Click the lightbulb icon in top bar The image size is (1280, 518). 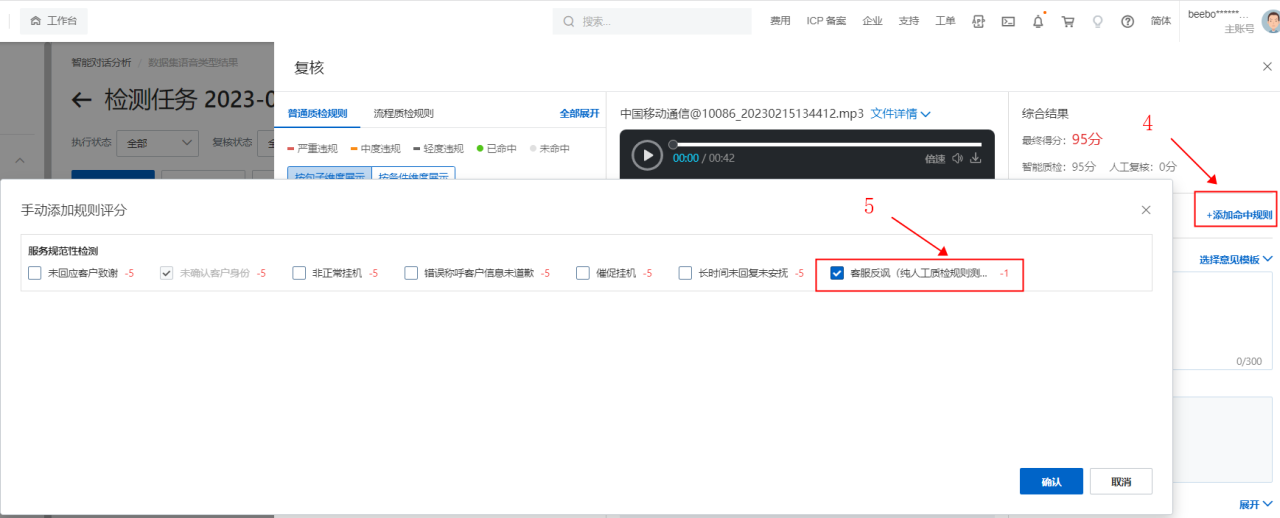[1097, 21]
